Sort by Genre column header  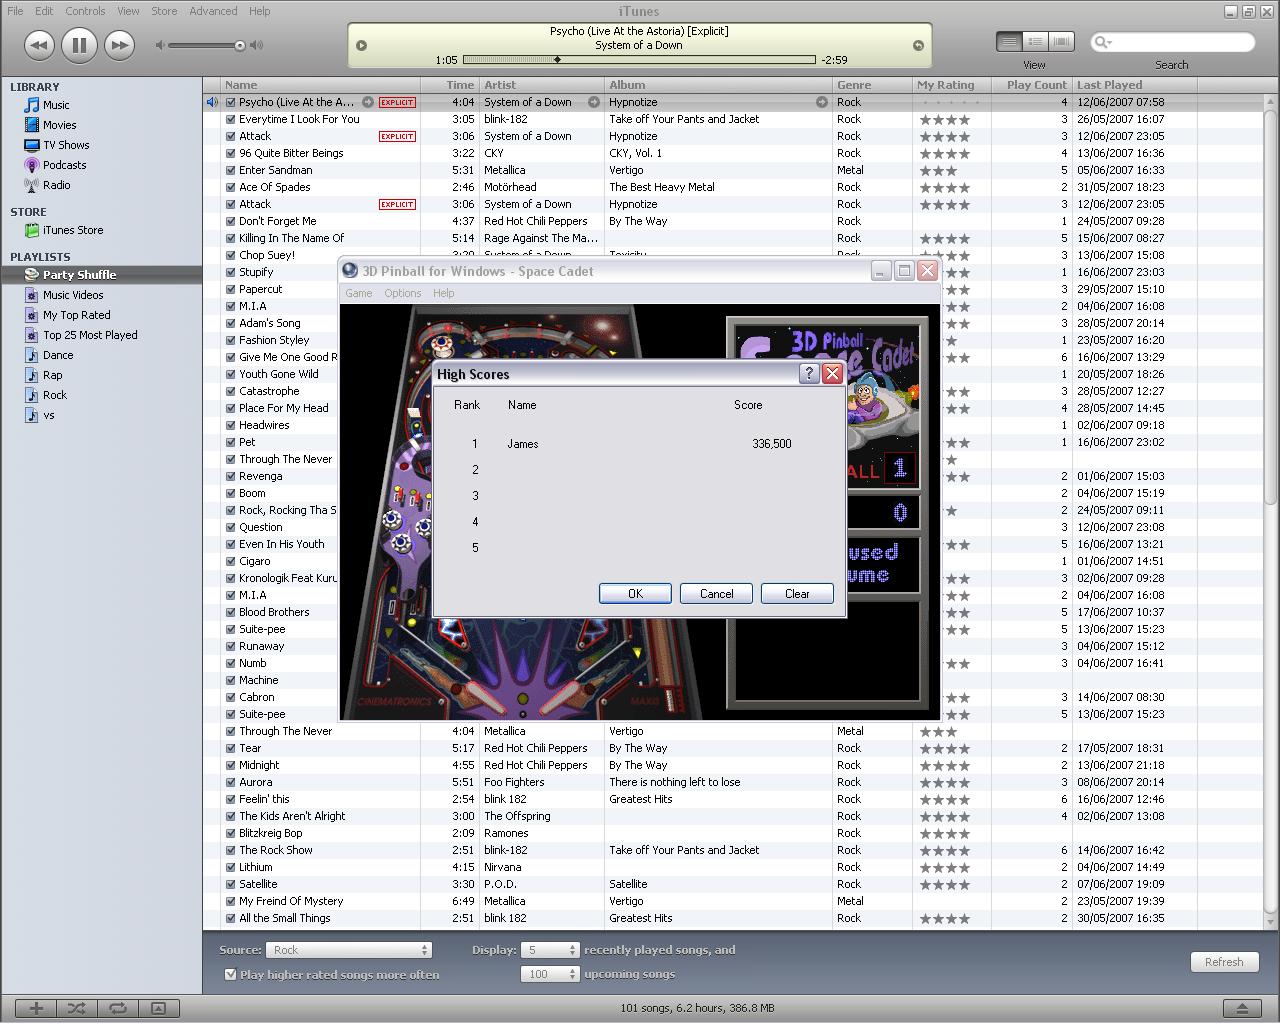click(x=872, y=85)
